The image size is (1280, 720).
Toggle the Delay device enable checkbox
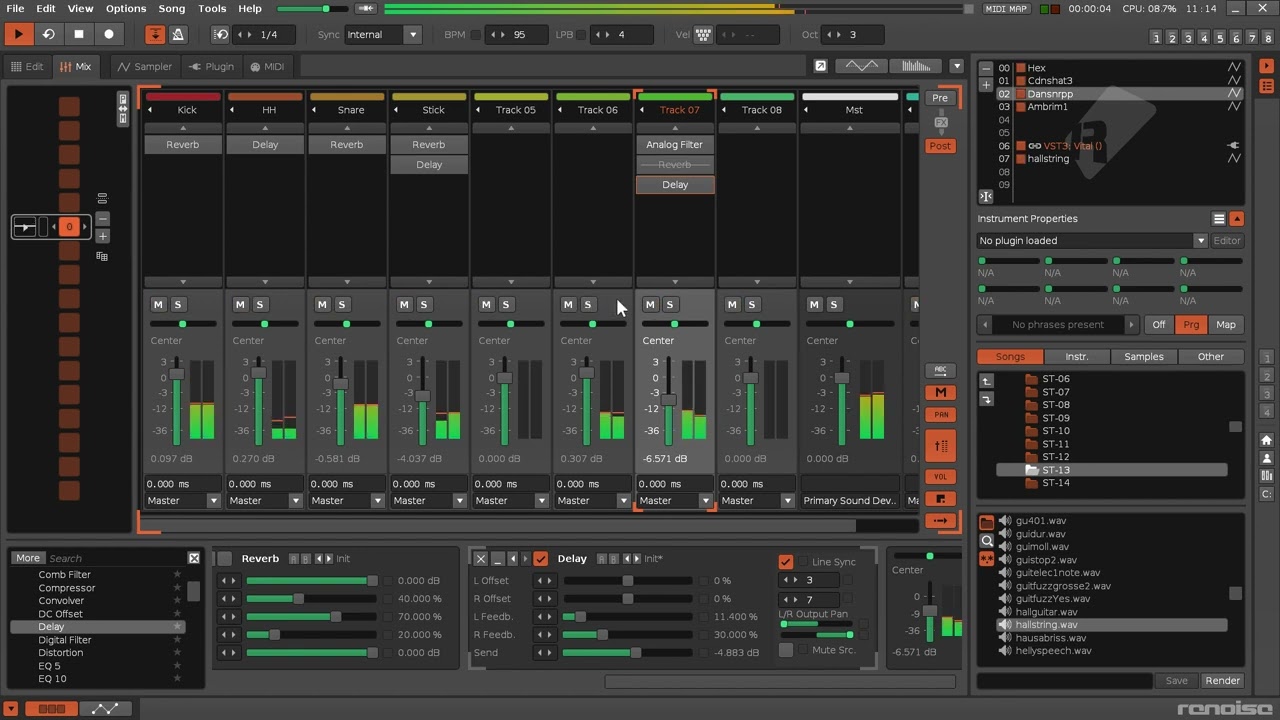[x=541, y=559]
